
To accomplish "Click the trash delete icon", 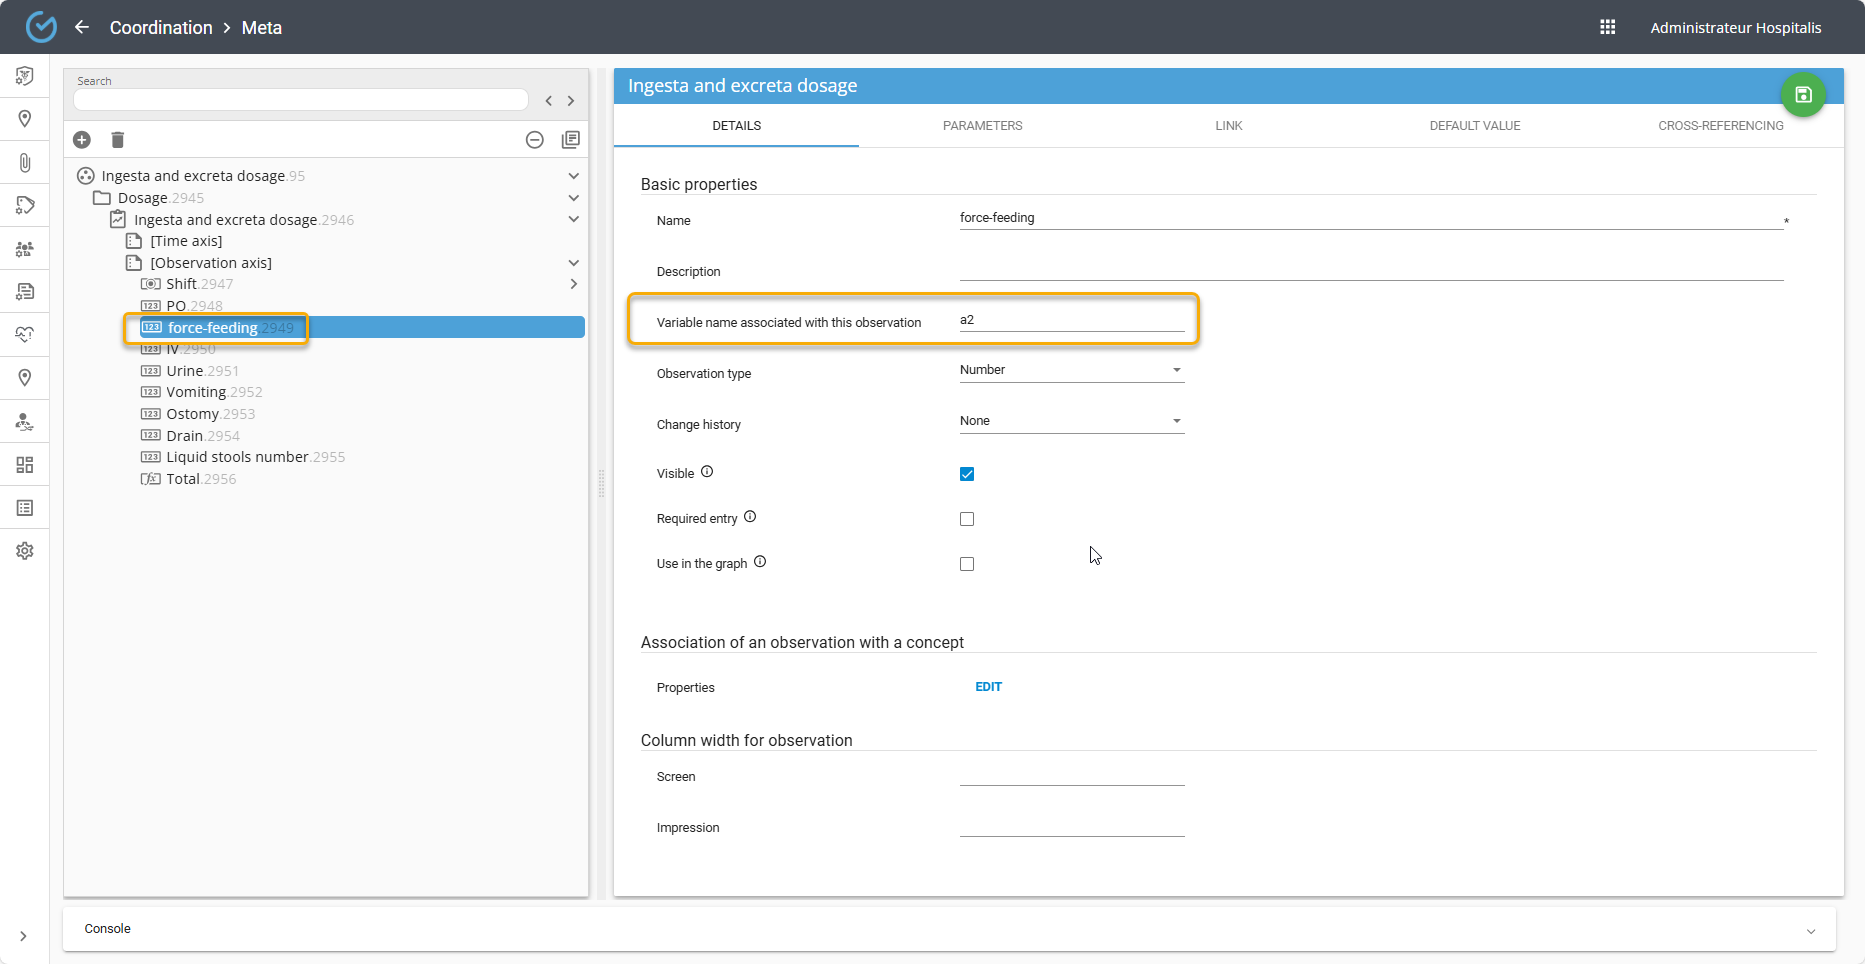I will tap(118, 140).
